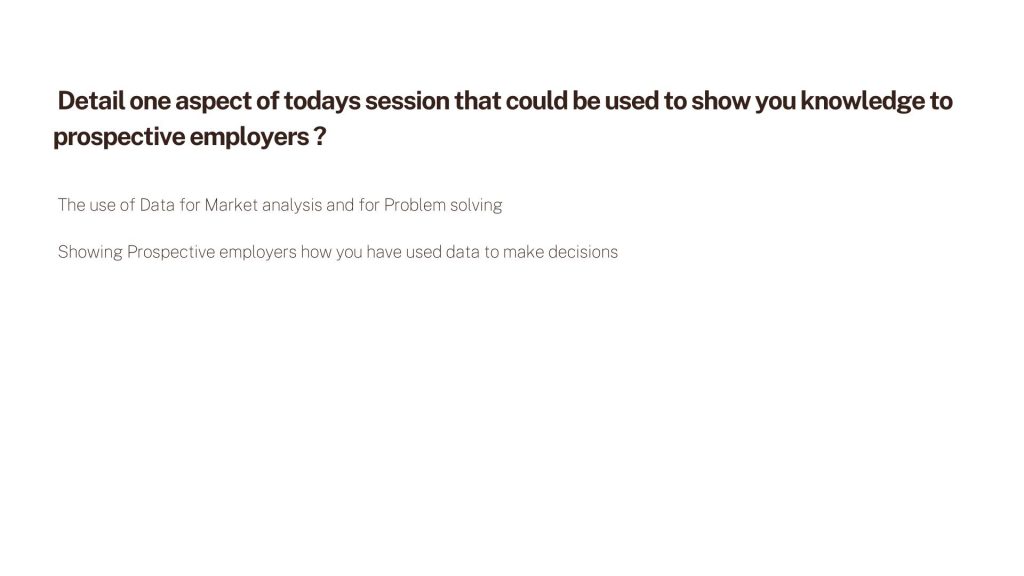Click 'The use of' at response start
Screen dimensions: 1024x576
(96, 205)
